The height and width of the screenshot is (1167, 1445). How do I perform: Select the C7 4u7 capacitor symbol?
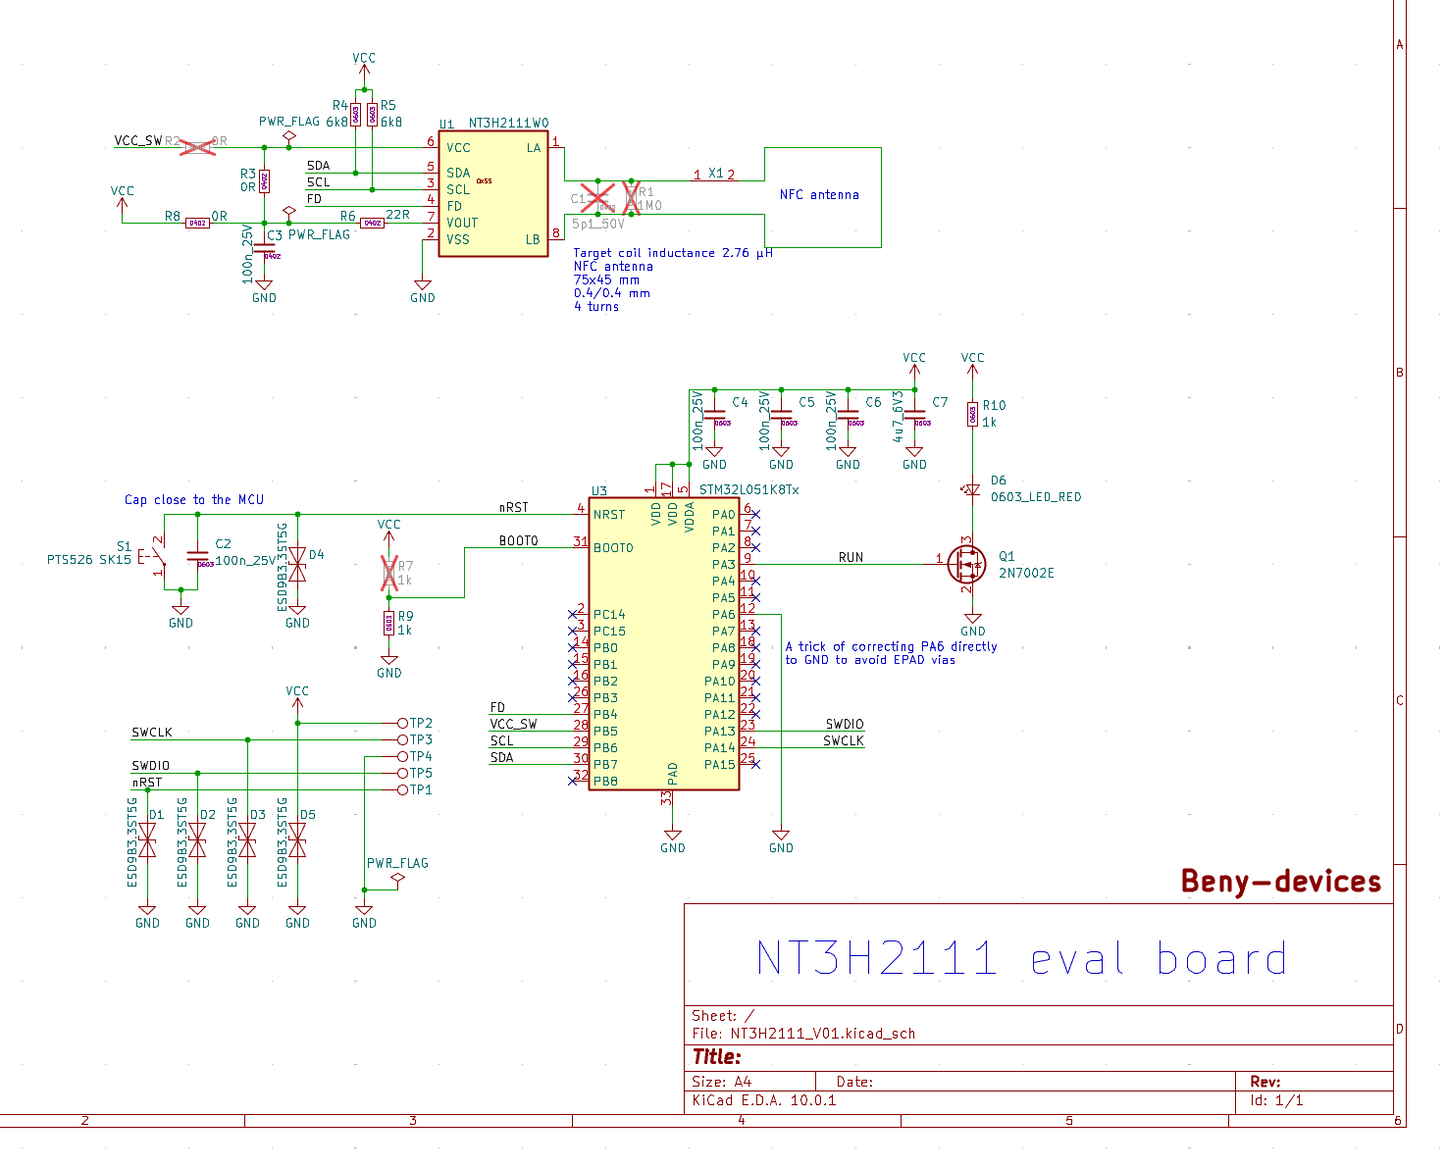tap(914, 413)
